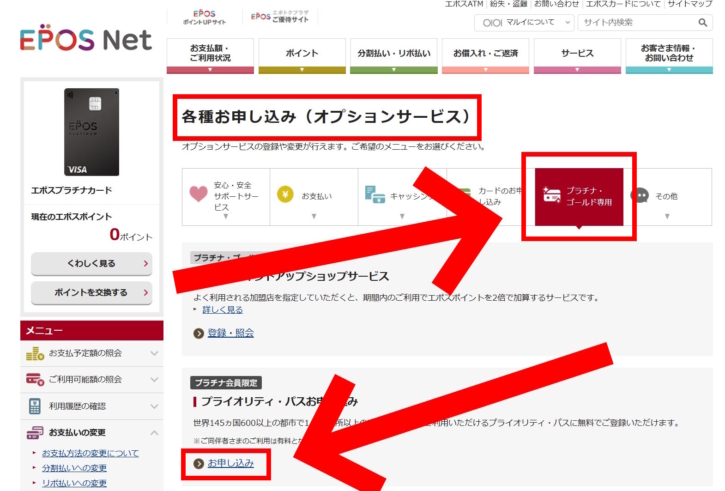Click the coins icon beside お支払予定額の照会

coord(35,353)
